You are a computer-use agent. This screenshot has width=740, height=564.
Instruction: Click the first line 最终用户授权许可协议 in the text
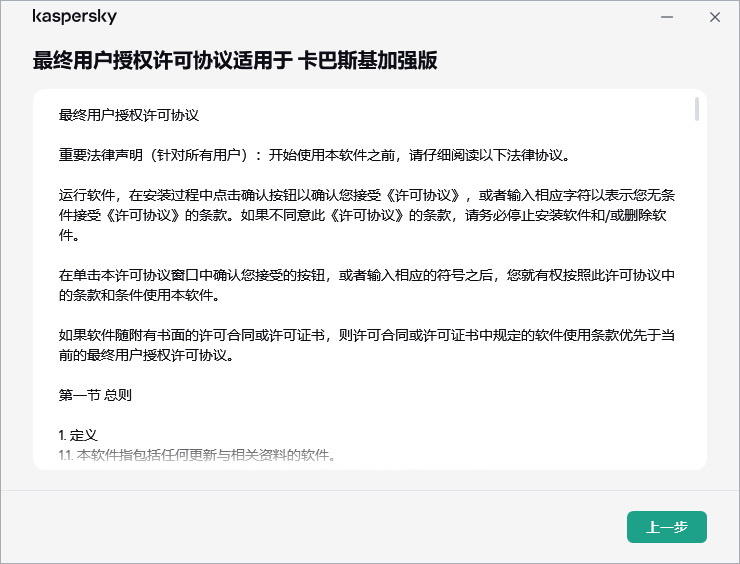click(129, 115)
